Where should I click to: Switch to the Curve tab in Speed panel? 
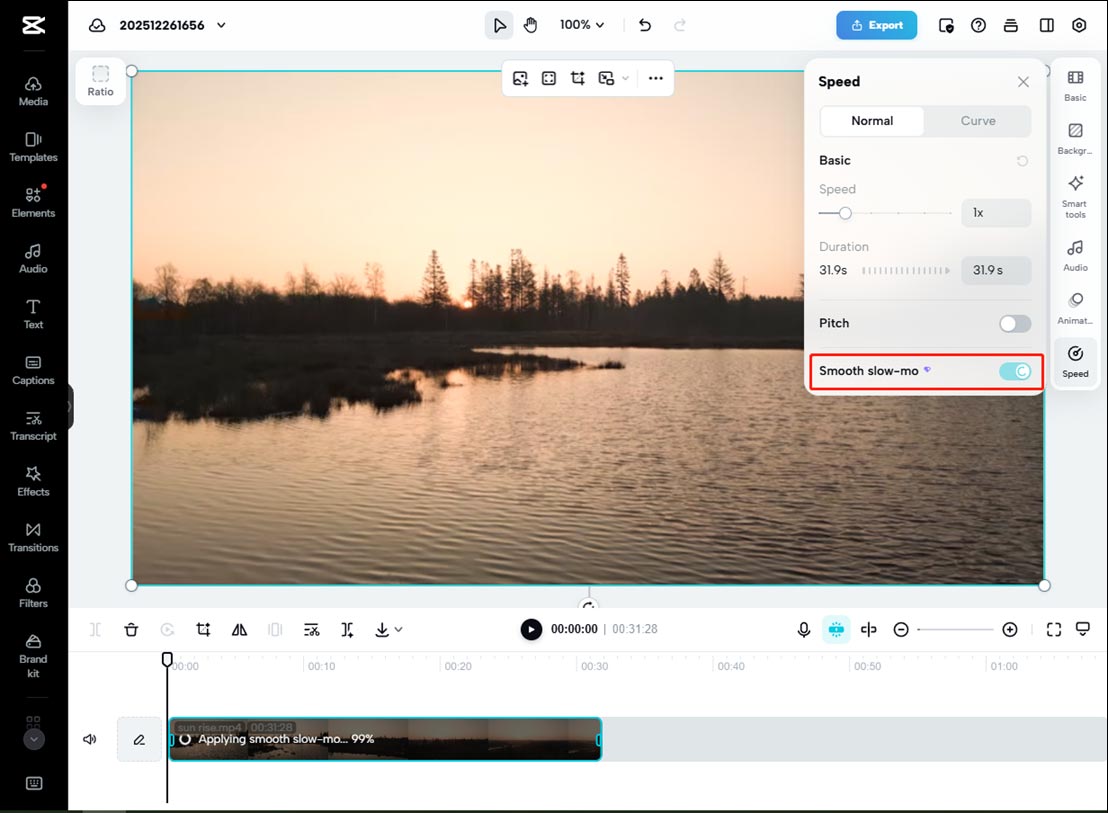pos(977,120)
